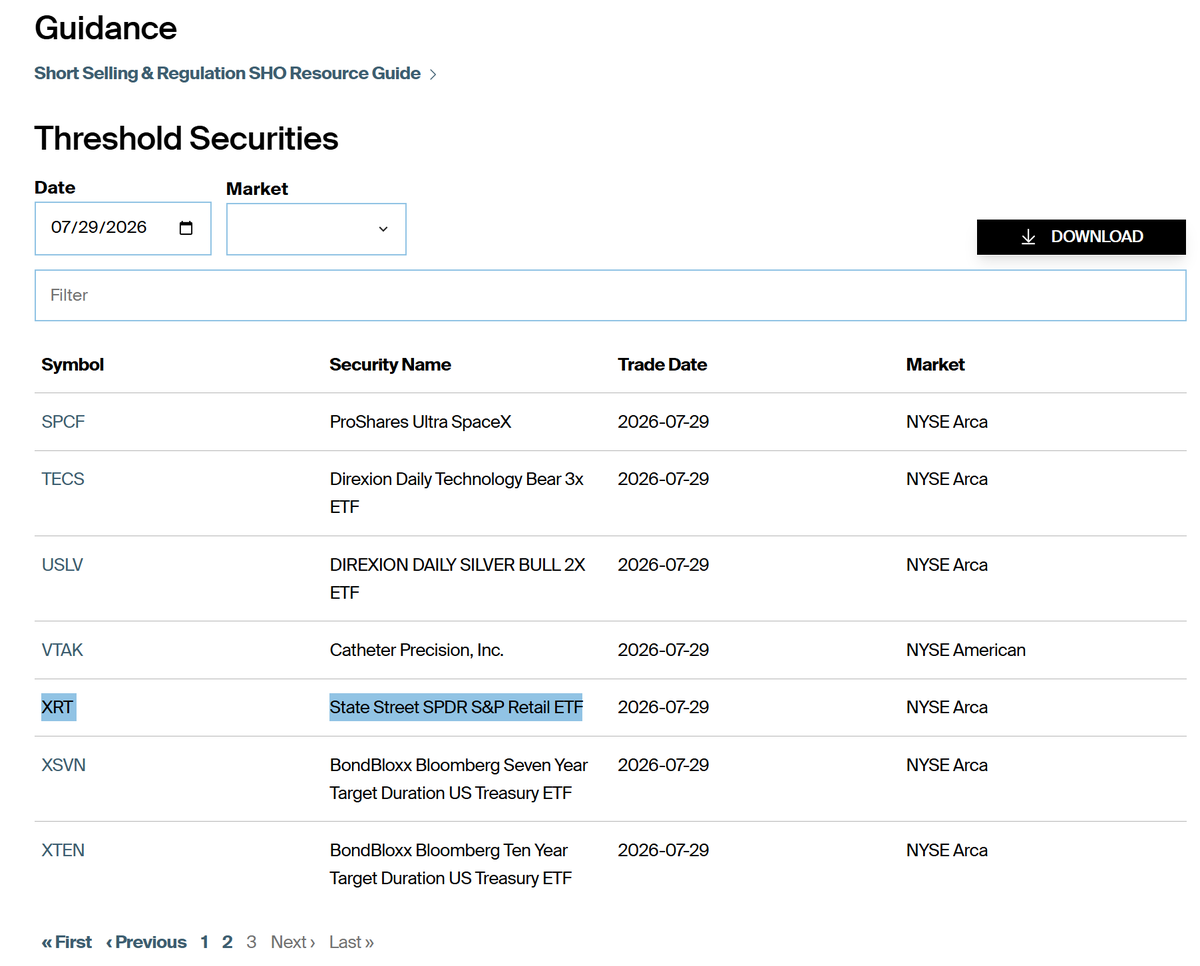The height and width of the screenshot is (966, 1200).
Task: Open the XTEN symbol link
Action: [x=63, y=850]
